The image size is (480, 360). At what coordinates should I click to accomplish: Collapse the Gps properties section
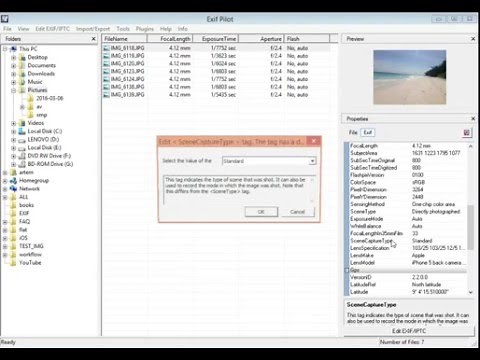[347, 270]
